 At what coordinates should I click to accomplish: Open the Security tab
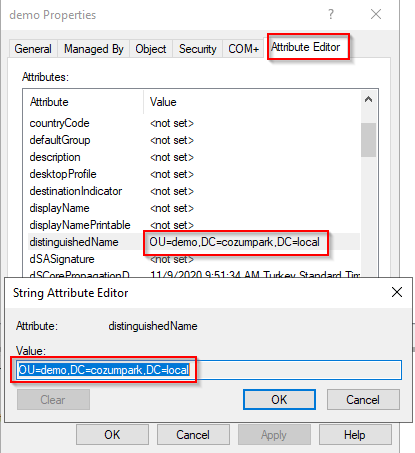198,49
